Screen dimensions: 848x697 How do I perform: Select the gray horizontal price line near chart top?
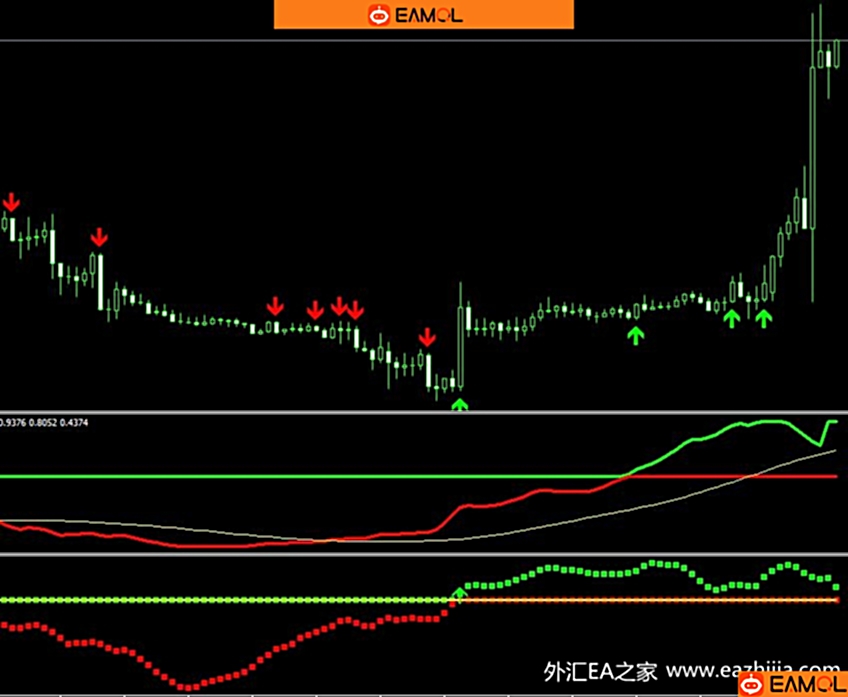(x=400, y=41)
